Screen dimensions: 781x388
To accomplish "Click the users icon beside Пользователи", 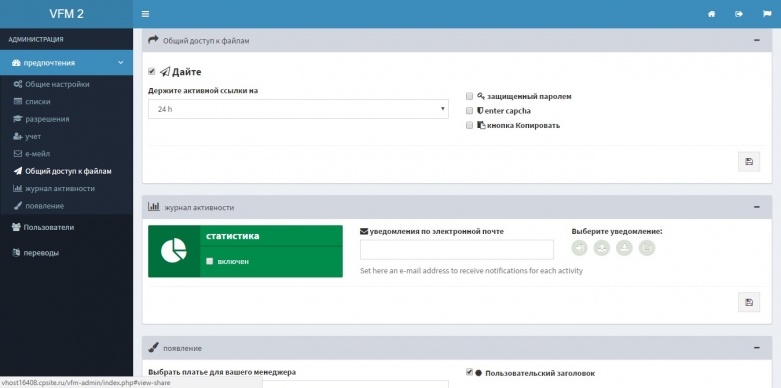I will pos(16,227).
